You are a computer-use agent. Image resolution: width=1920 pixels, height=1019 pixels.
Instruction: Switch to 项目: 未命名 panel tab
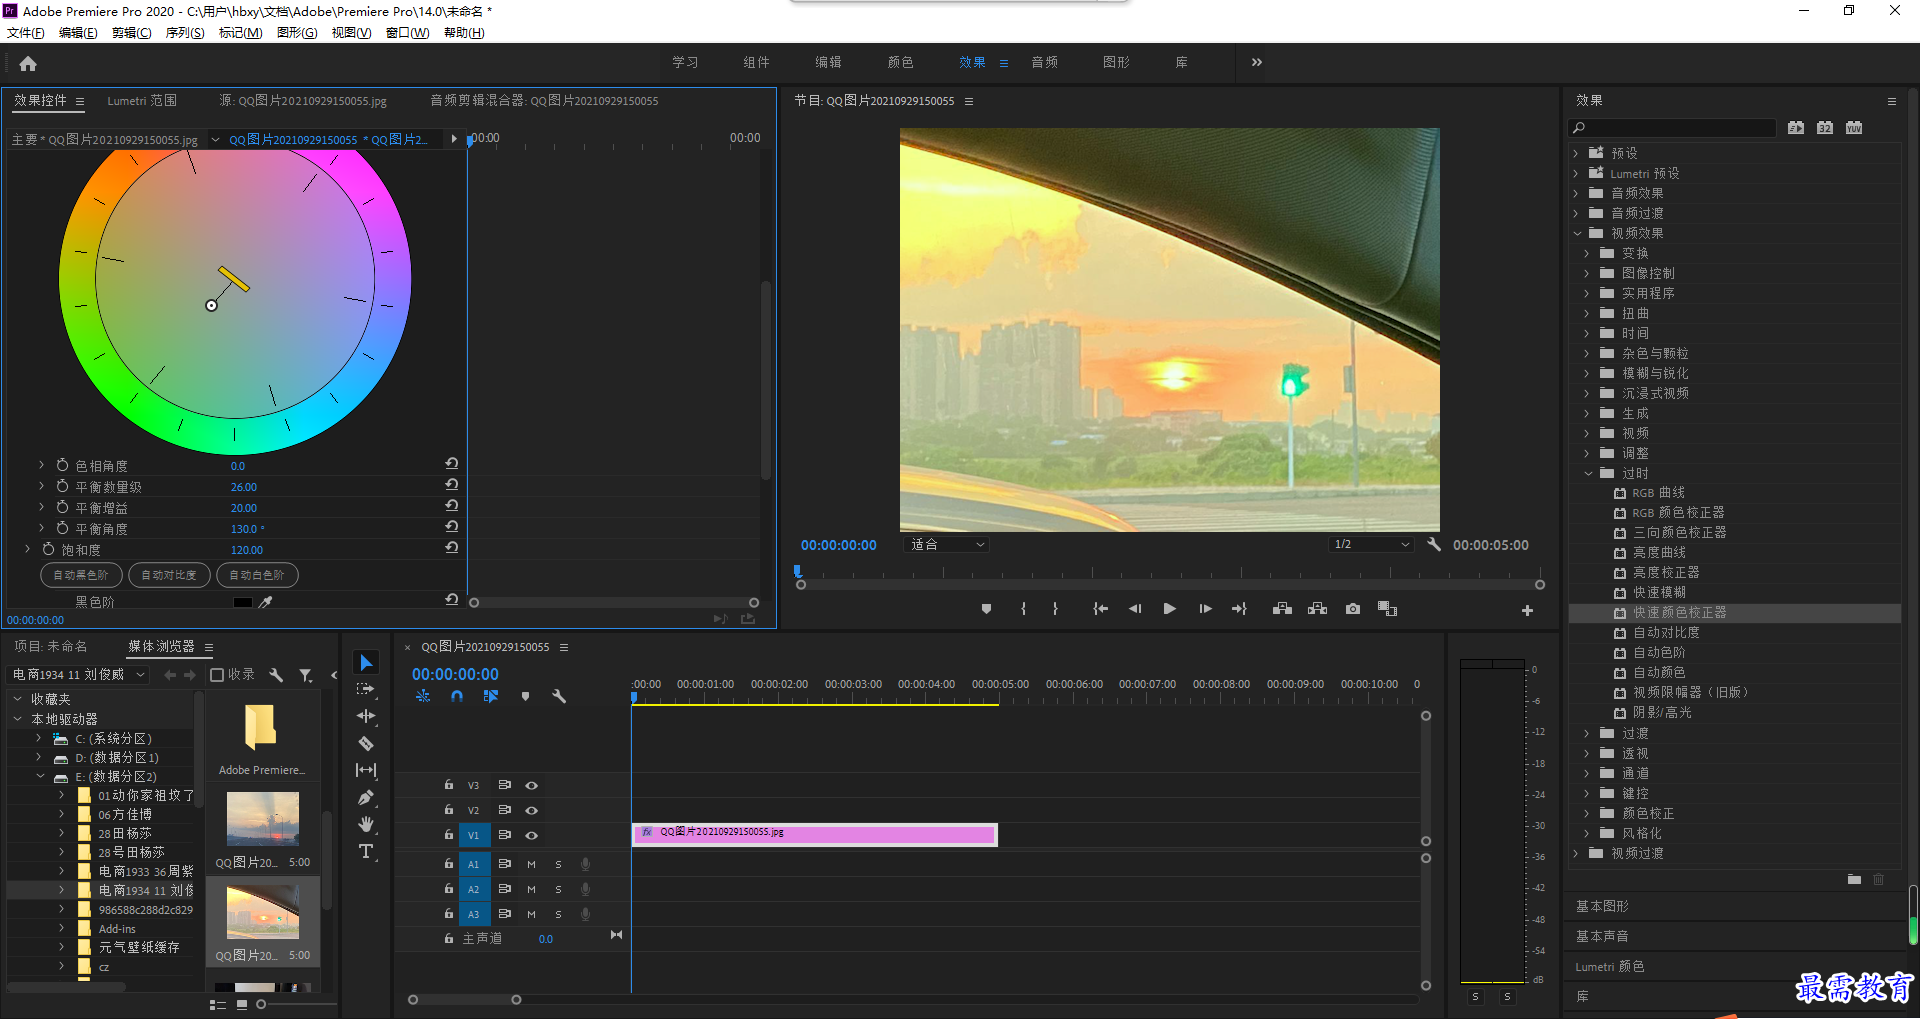point(51,646)
